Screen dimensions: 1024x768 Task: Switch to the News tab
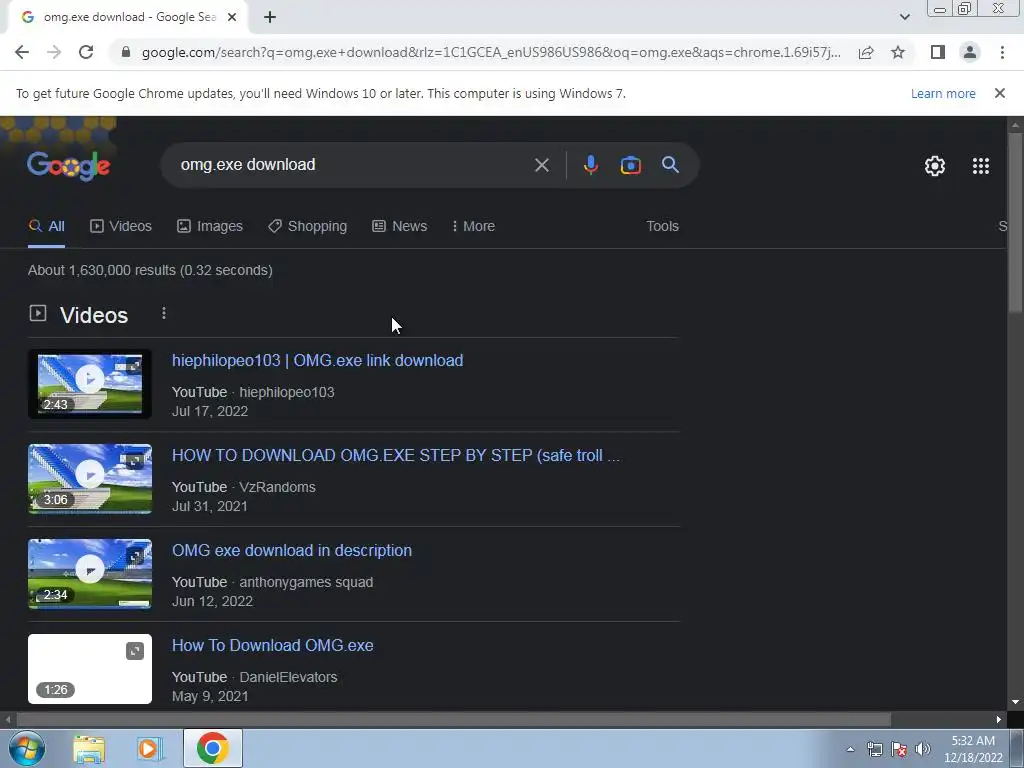tap(400, 227)
